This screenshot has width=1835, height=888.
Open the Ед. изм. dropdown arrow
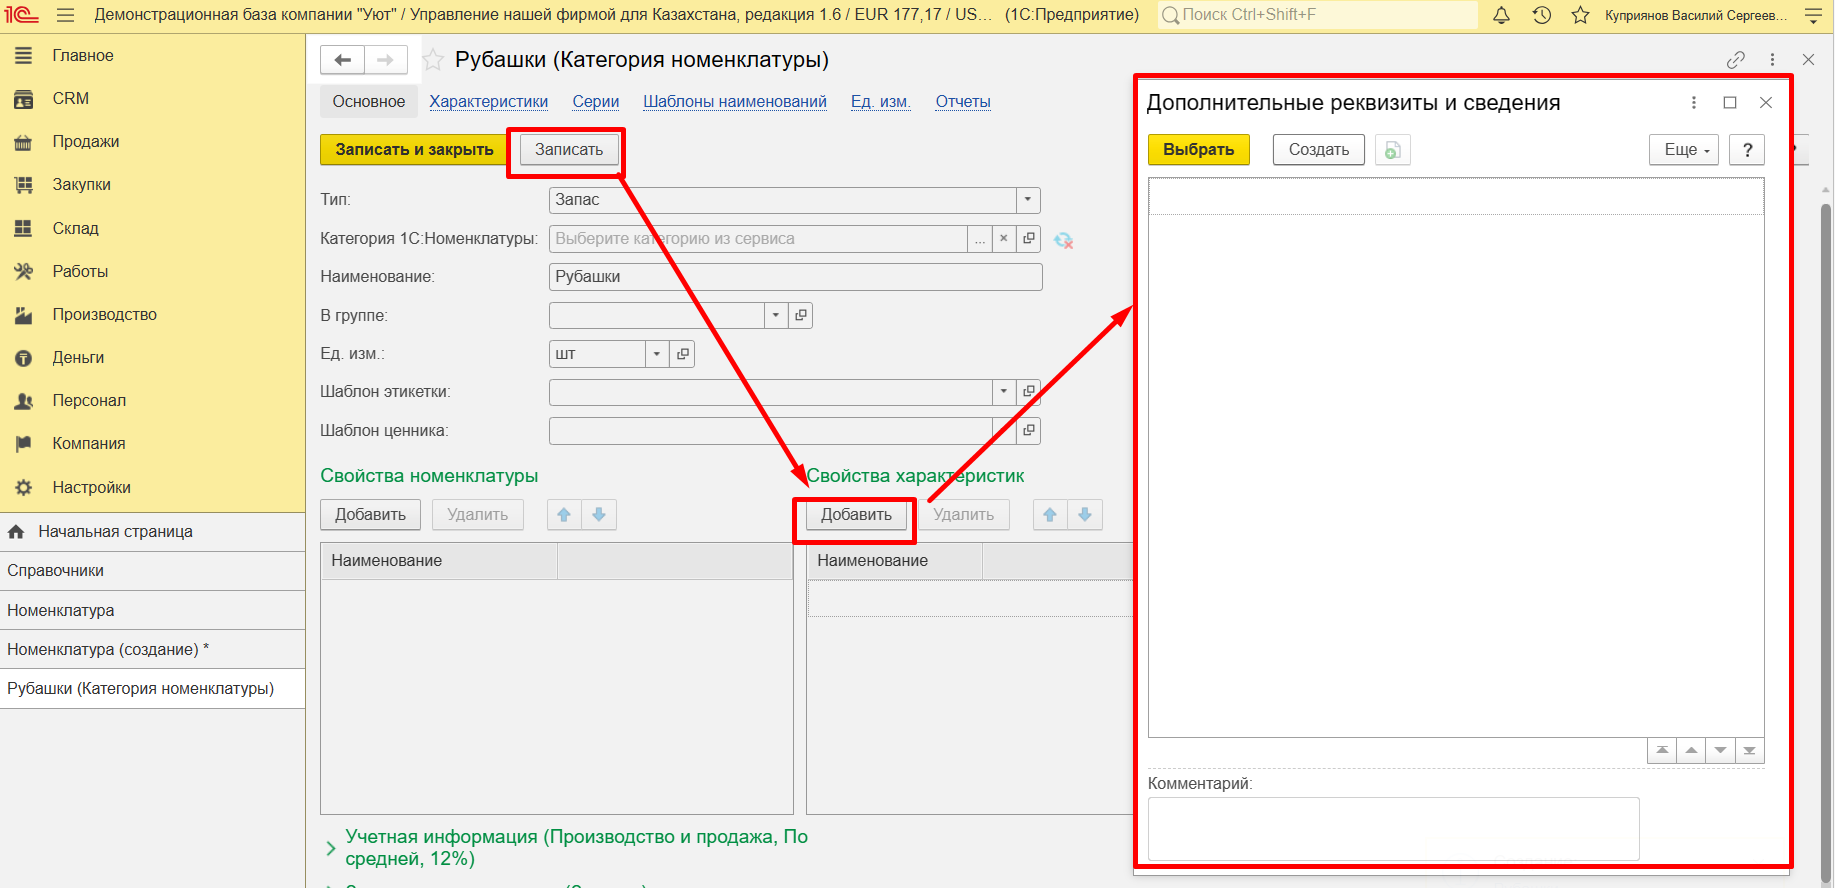[656, 354]
